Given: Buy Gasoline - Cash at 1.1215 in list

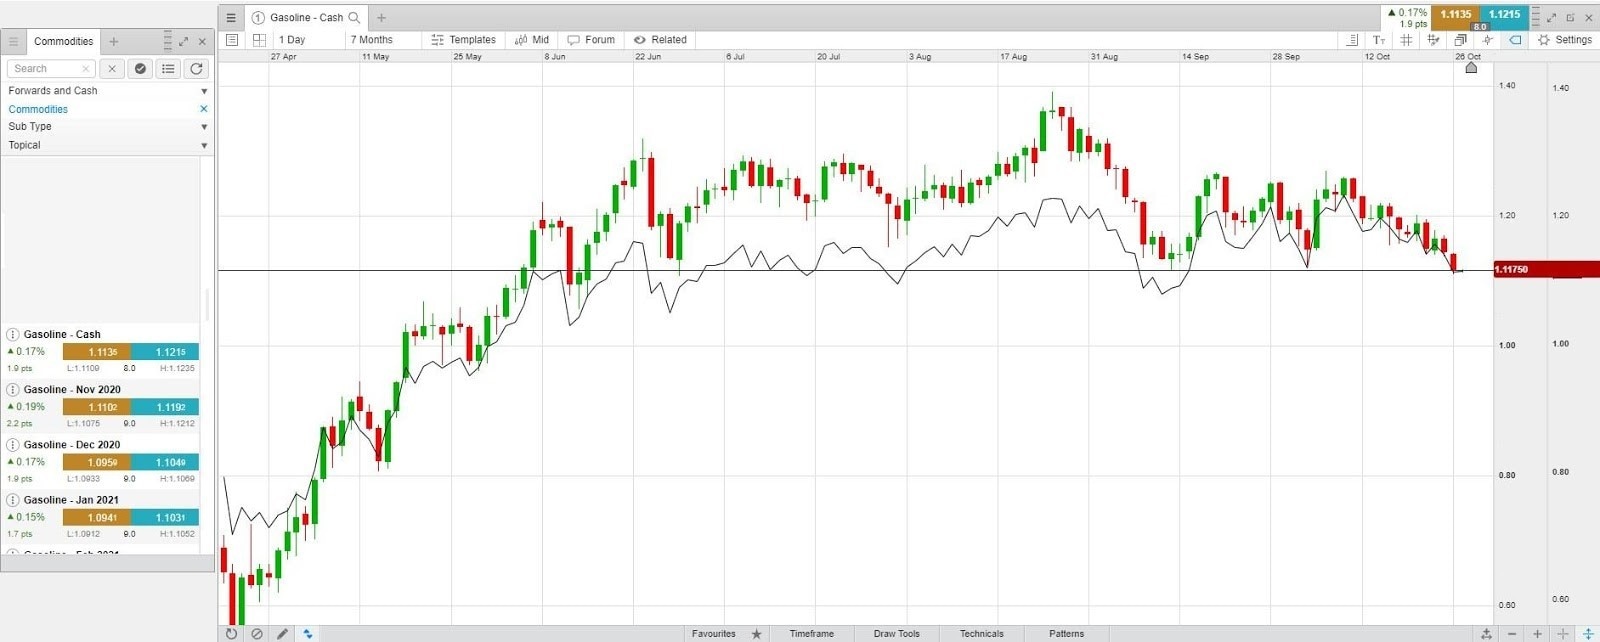Looking at the screenshot, I should (165, 352).
